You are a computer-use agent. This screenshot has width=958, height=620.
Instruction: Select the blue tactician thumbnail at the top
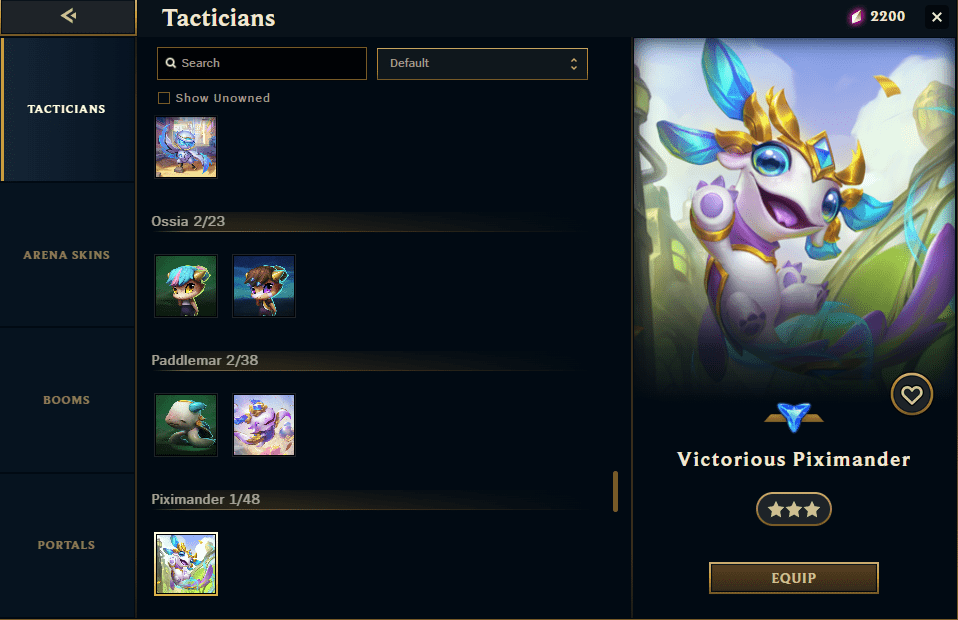[186, 147]
